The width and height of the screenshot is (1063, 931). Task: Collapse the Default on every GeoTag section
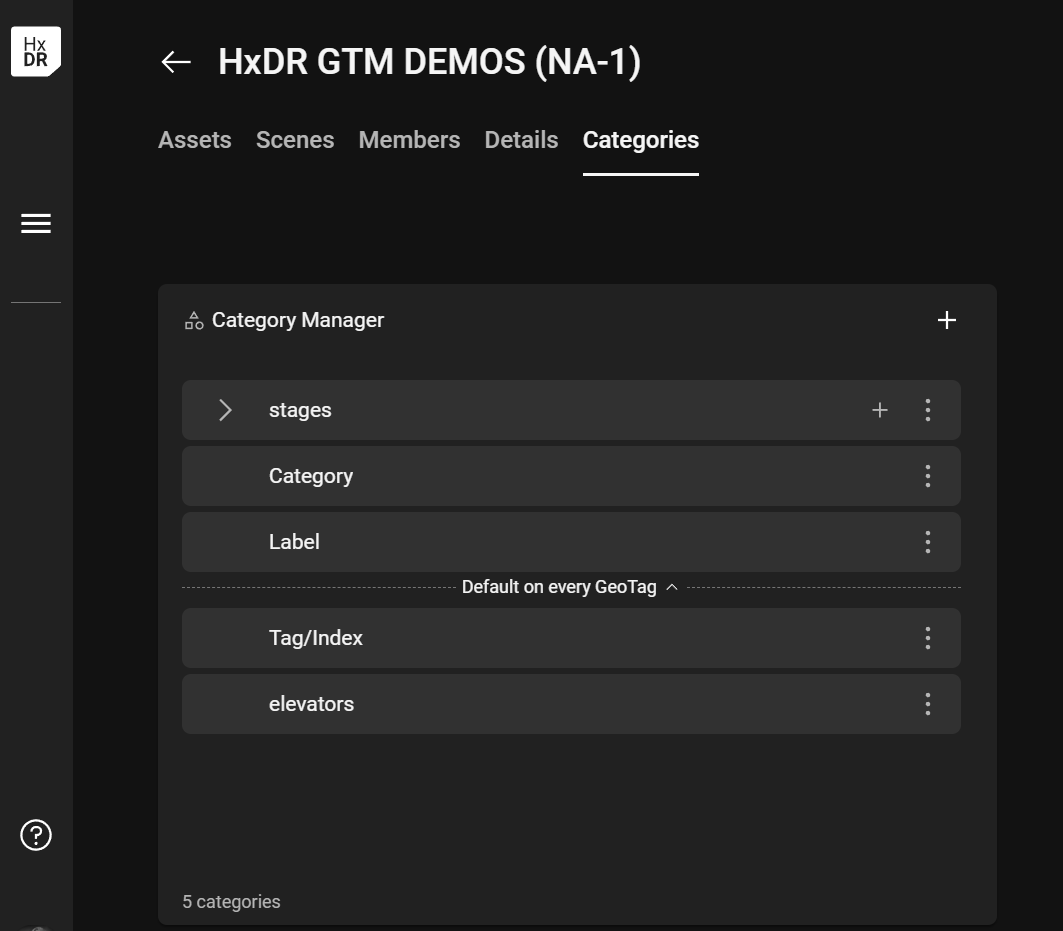672,588
